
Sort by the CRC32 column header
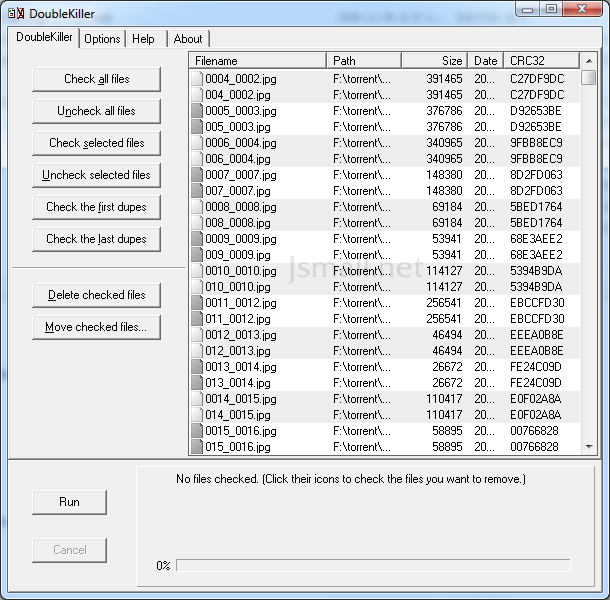tap(542, 61)
